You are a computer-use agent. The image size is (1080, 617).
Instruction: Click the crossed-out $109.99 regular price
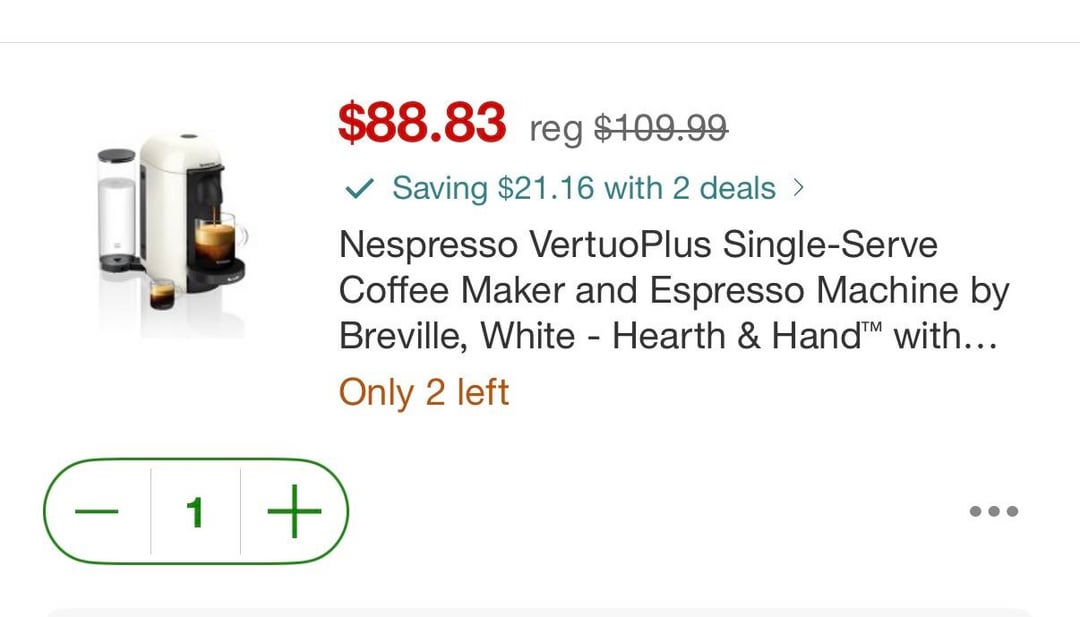(x=661, y=127)
